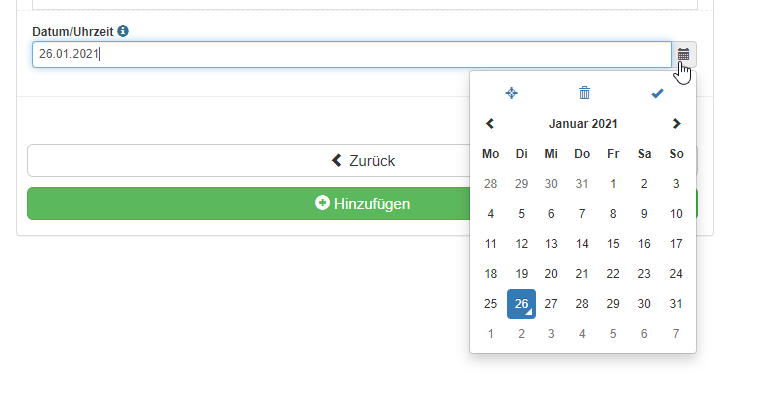The image size is (763, 403).
Task: Clear the date with the trash icon
Action: (x=584, y=92)
